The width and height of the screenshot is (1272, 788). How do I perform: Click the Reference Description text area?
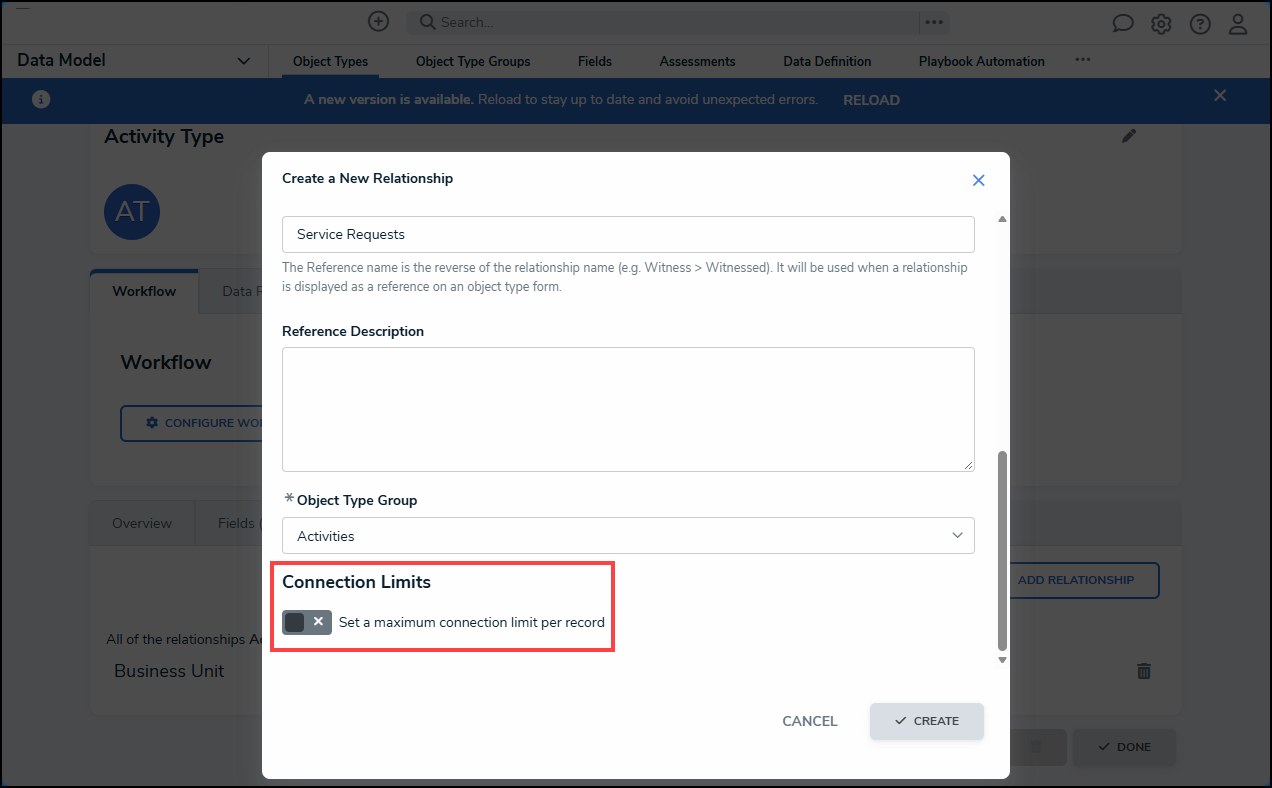click(628, 409)
